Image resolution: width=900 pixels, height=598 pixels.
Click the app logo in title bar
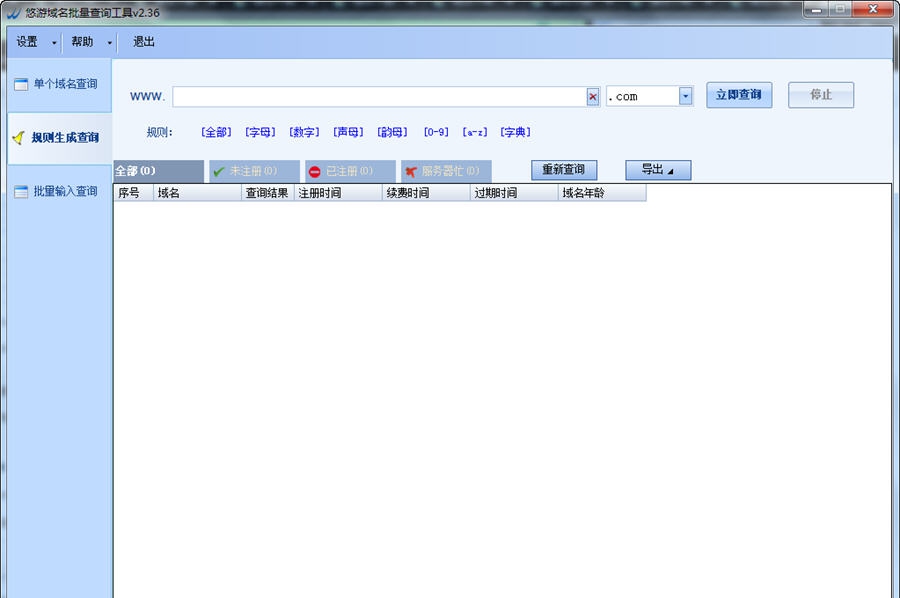(13, 12)
